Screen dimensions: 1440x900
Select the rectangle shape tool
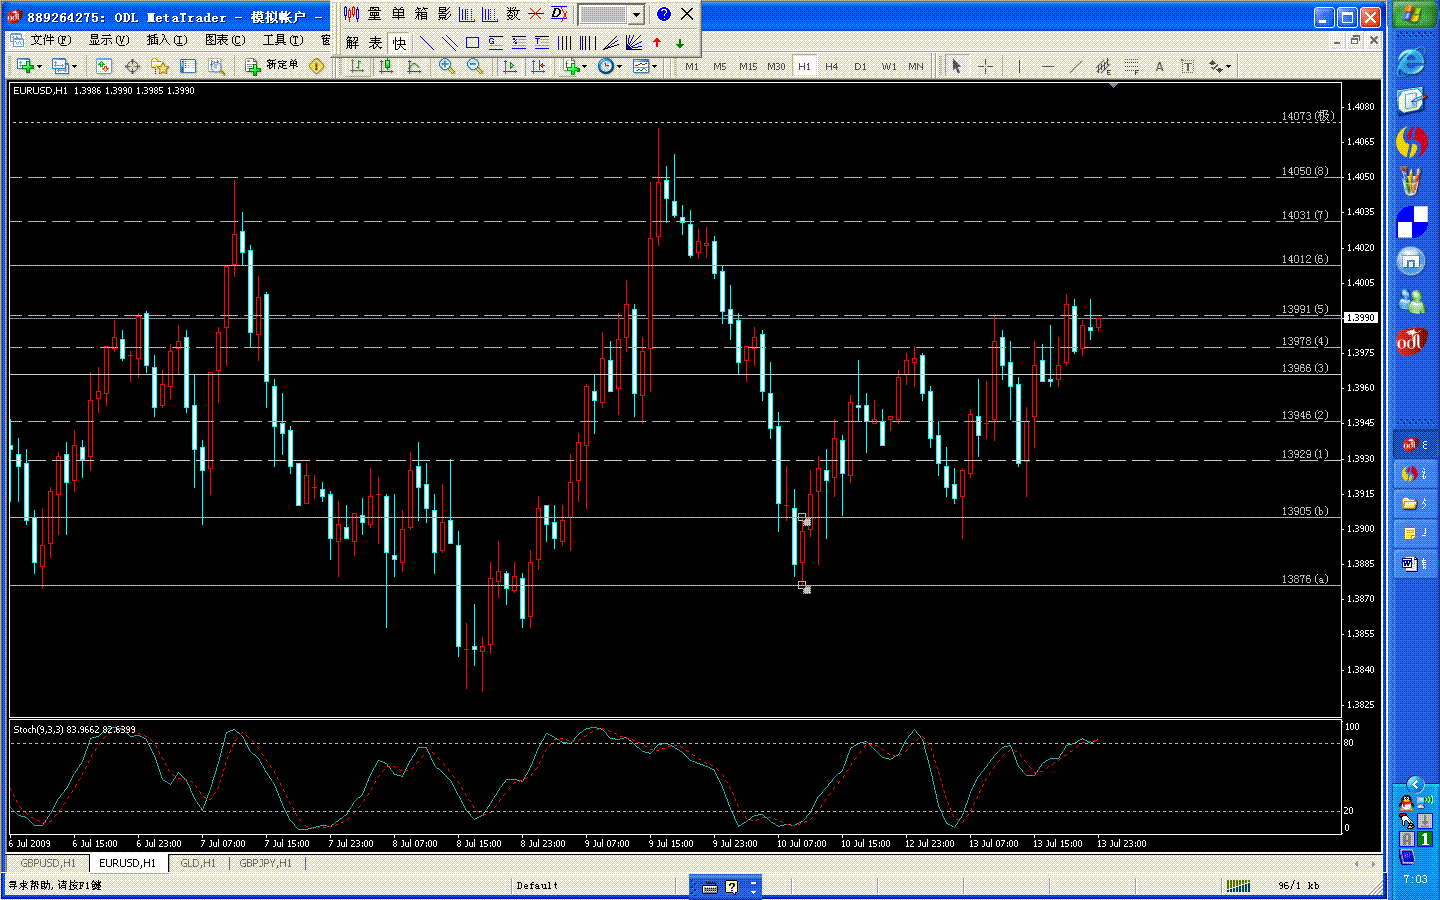point(472,42)
